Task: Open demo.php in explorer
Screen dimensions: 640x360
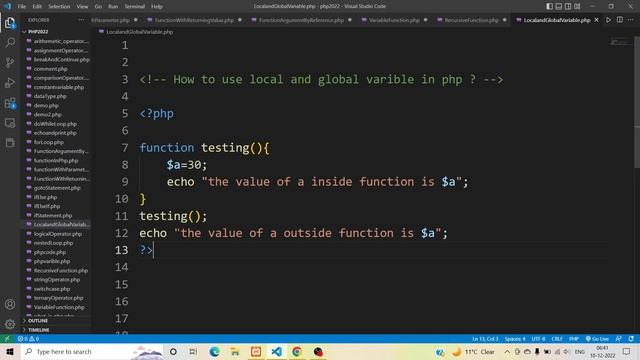Action: 46,105
